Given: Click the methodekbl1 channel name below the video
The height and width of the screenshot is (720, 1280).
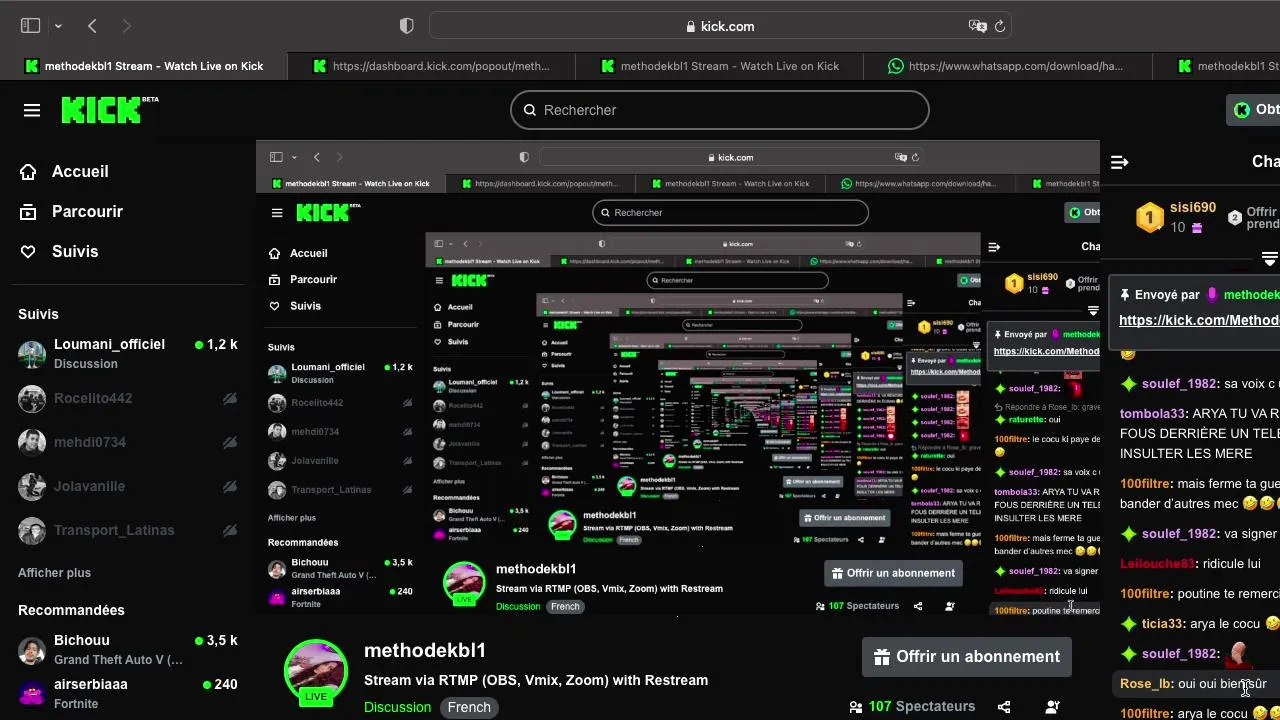Looking at the screenshot, I should click(425, 650).
